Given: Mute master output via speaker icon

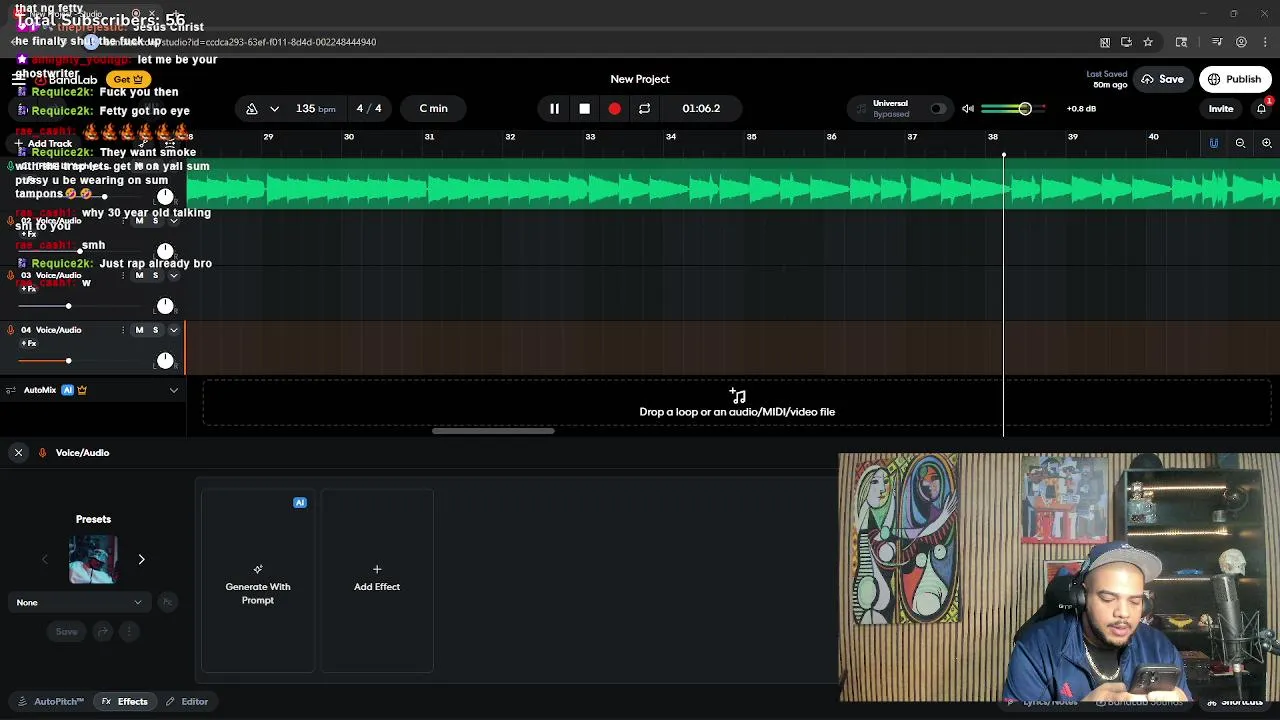Looking at the screenshot, I should pos(967,108).
